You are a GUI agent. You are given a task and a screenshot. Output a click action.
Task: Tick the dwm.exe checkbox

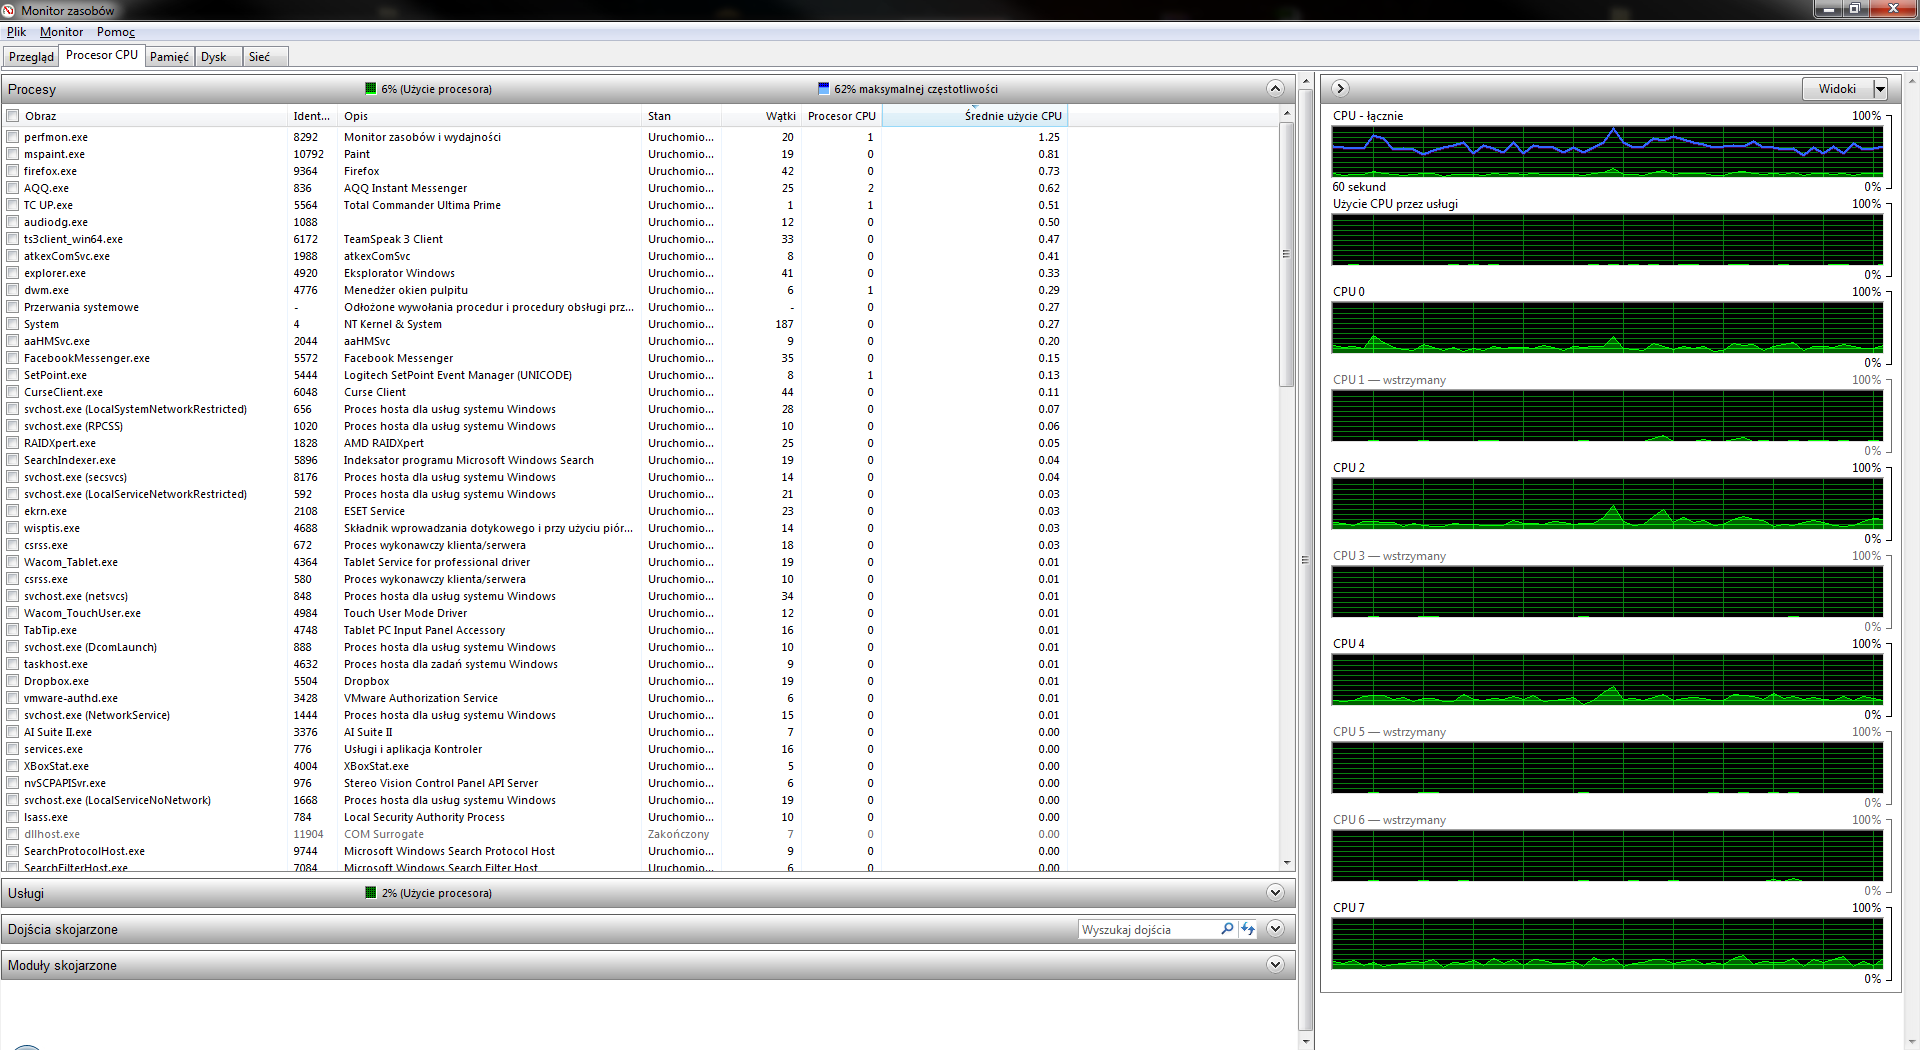tap(13, 290)
